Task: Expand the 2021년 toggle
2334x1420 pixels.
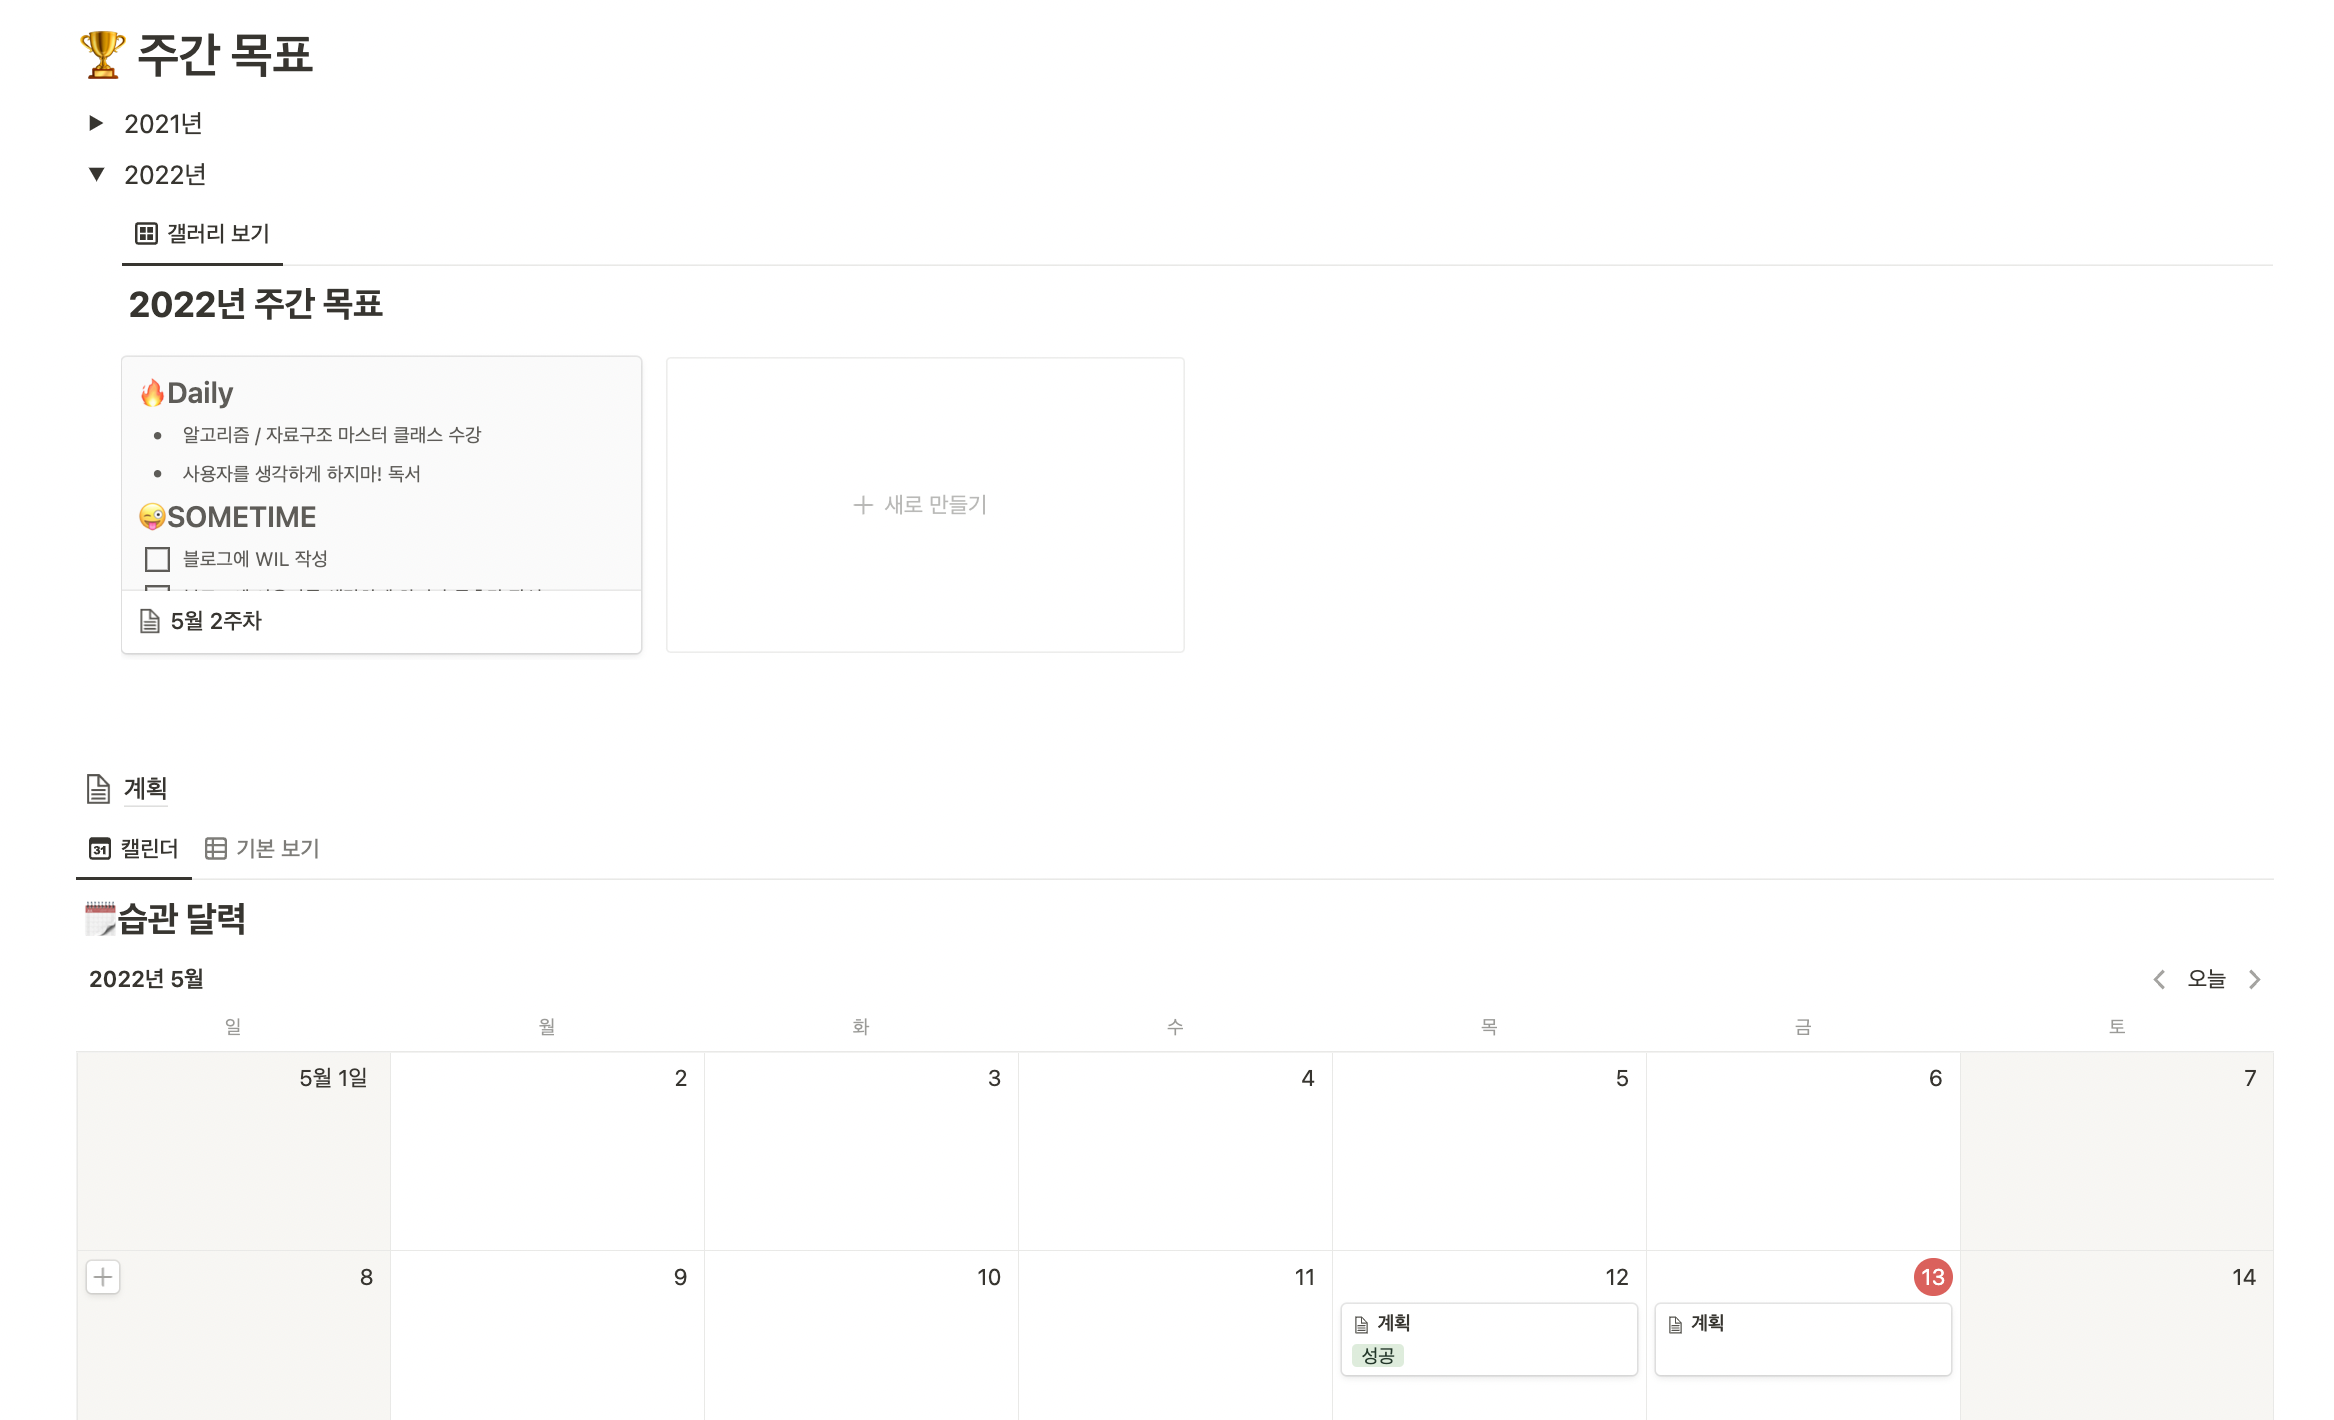Action: pos(96,123)
